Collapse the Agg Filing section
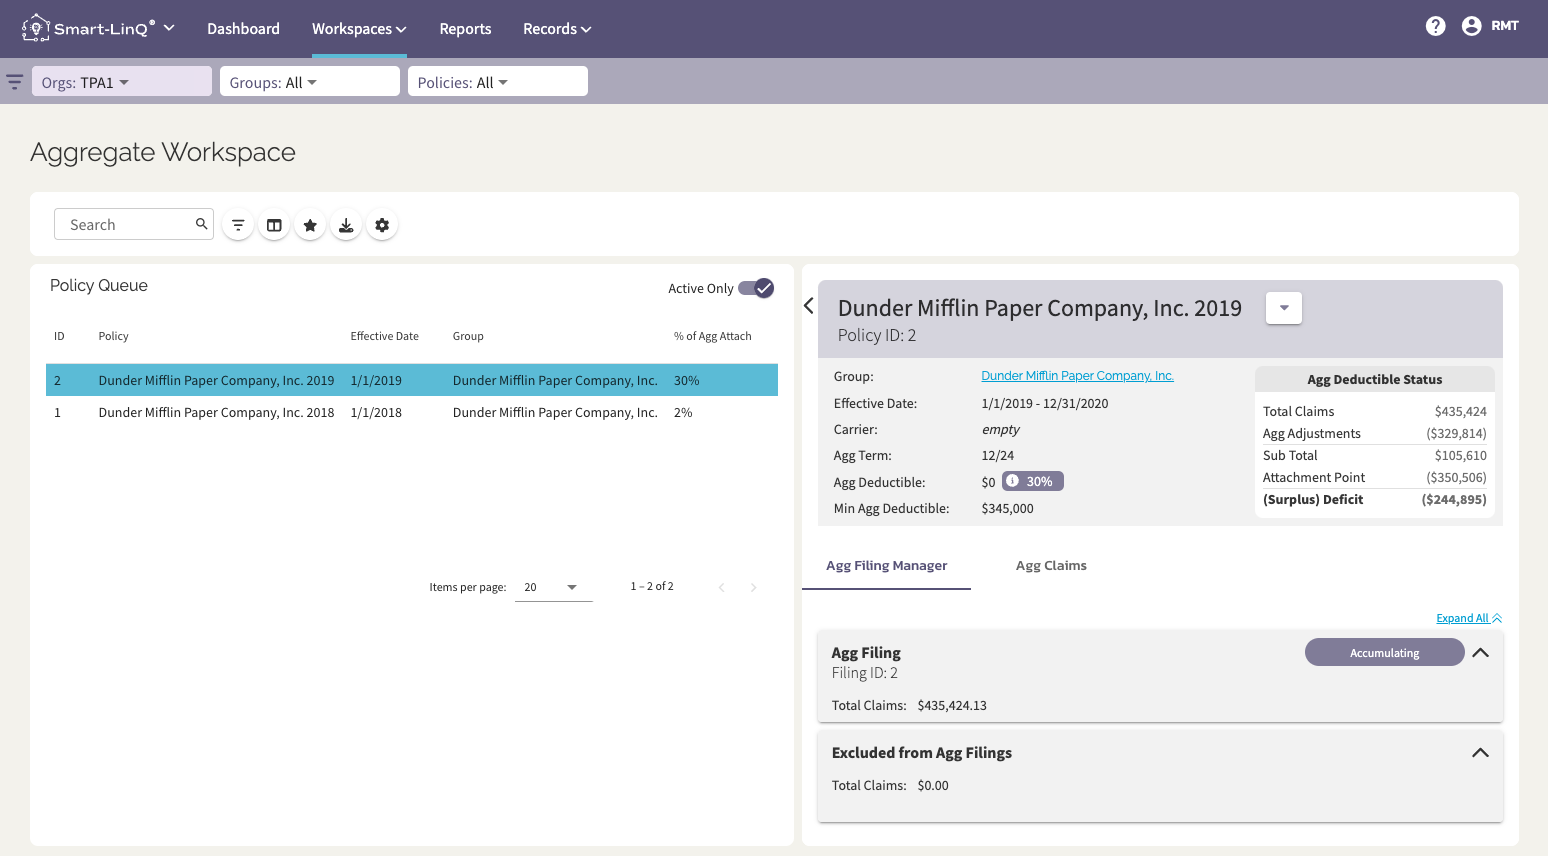The width and height of the screenshot is (1548, 856). [x=1481, y=653]
